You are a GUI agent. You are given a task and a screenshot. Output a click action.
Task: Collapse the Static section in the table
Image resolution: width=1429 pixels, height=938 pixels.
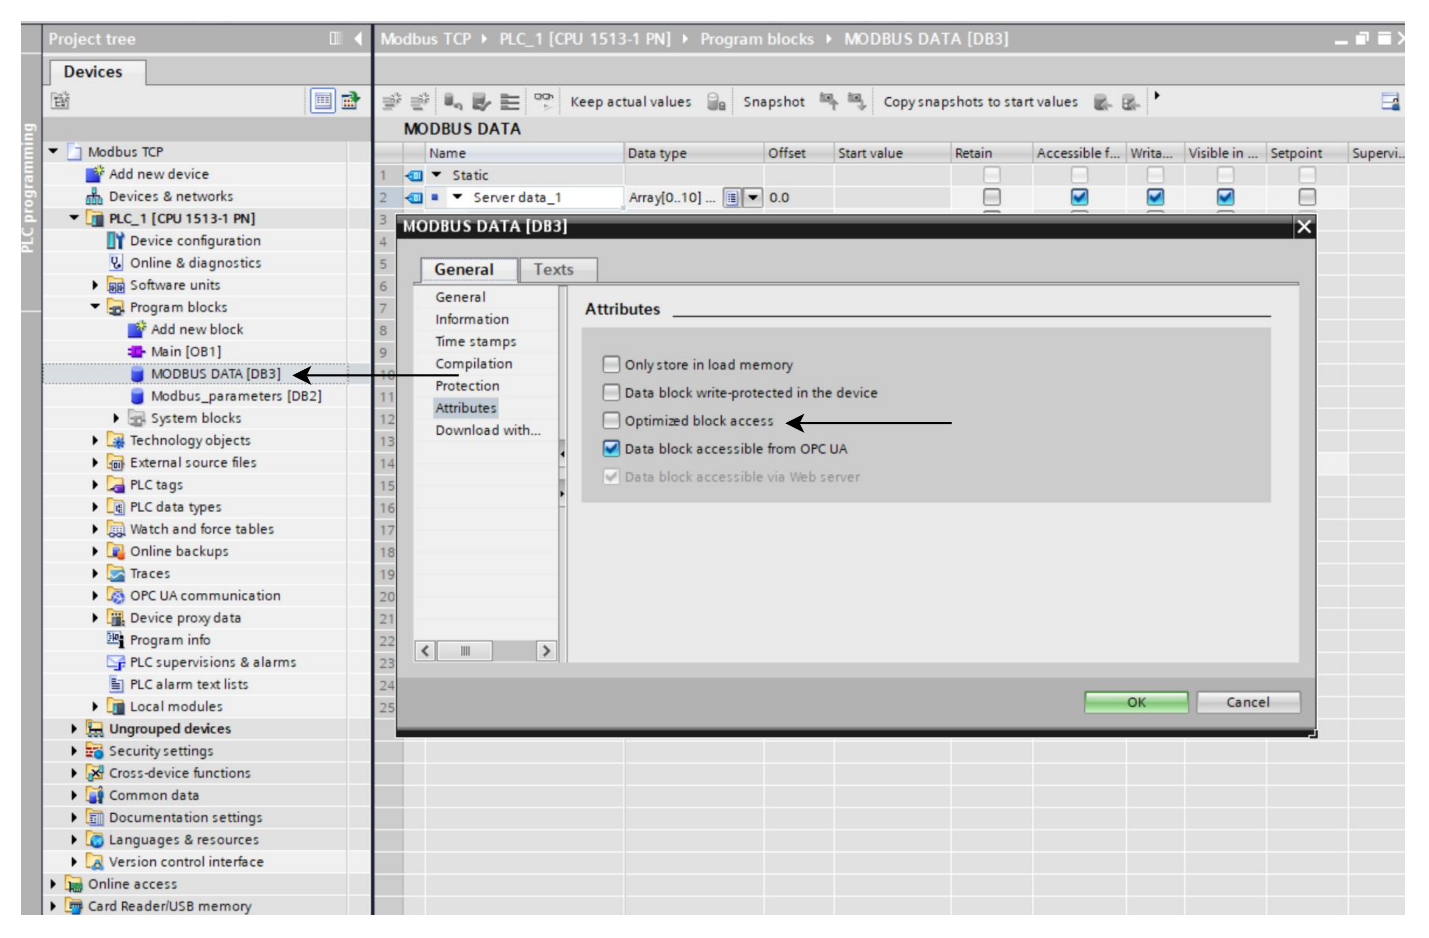coord(436,175)
